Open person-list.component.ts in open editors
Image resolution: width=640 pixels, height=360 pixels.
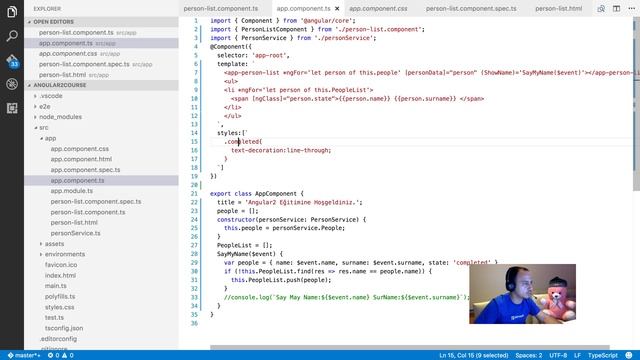click(101, 32)
